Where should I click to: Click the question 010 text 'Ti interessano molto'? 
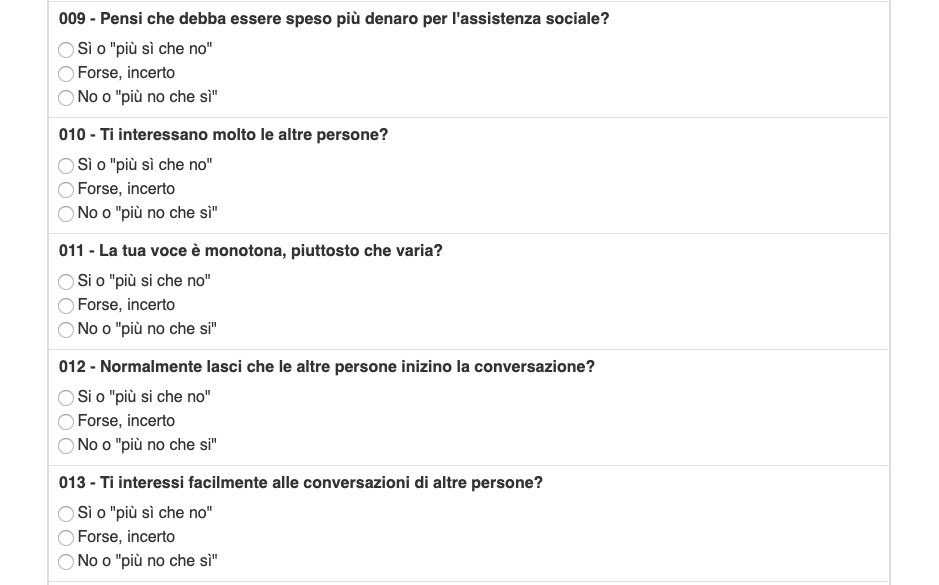click(223, 135)
